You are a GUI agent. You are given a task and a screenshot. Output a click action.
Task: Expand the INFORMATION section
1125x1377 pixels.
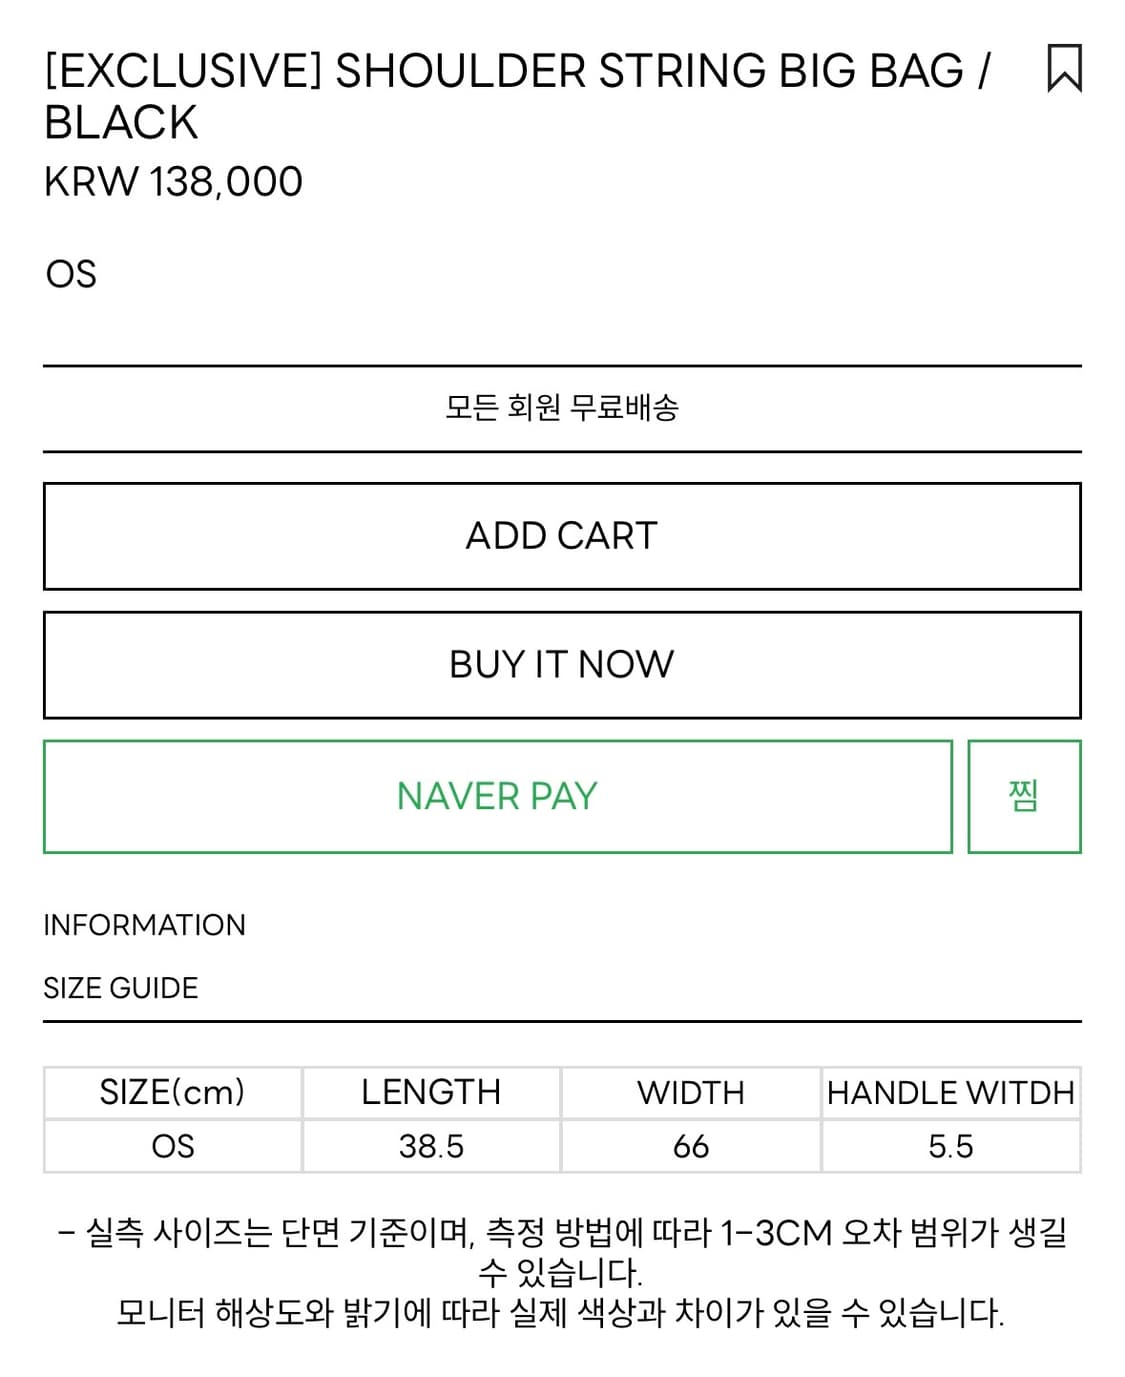144,925
